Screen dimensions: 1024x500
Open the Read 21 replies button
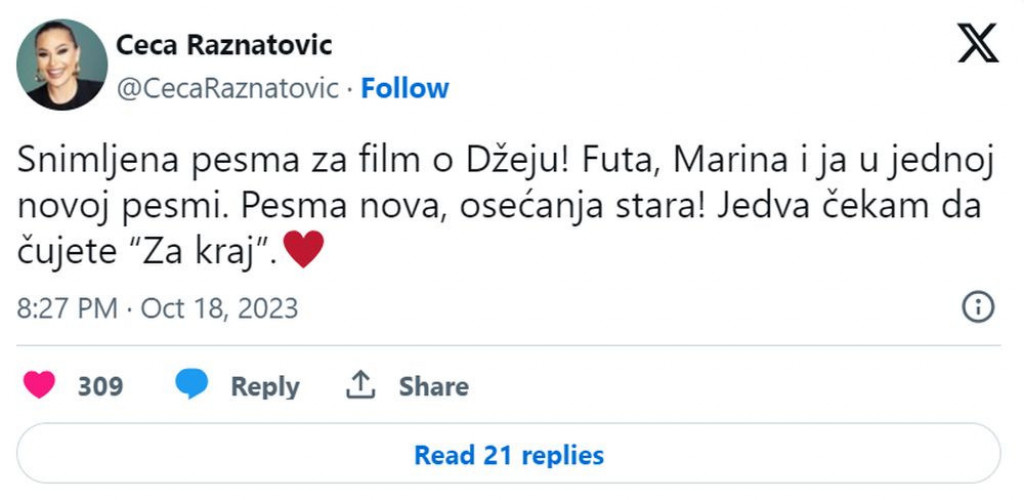click(509, 455)
